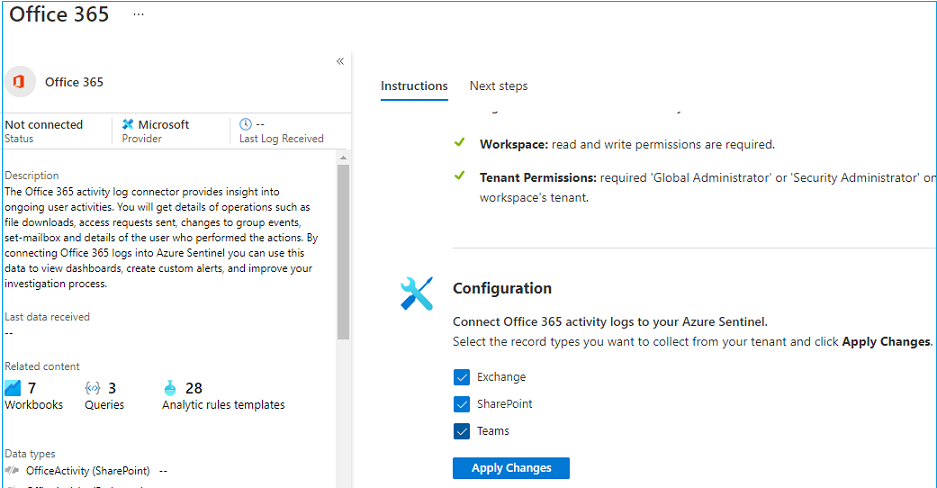This screenshot has width=937, height=488.
Task: Click the Queries code icon
Action: tap(93, 388)
